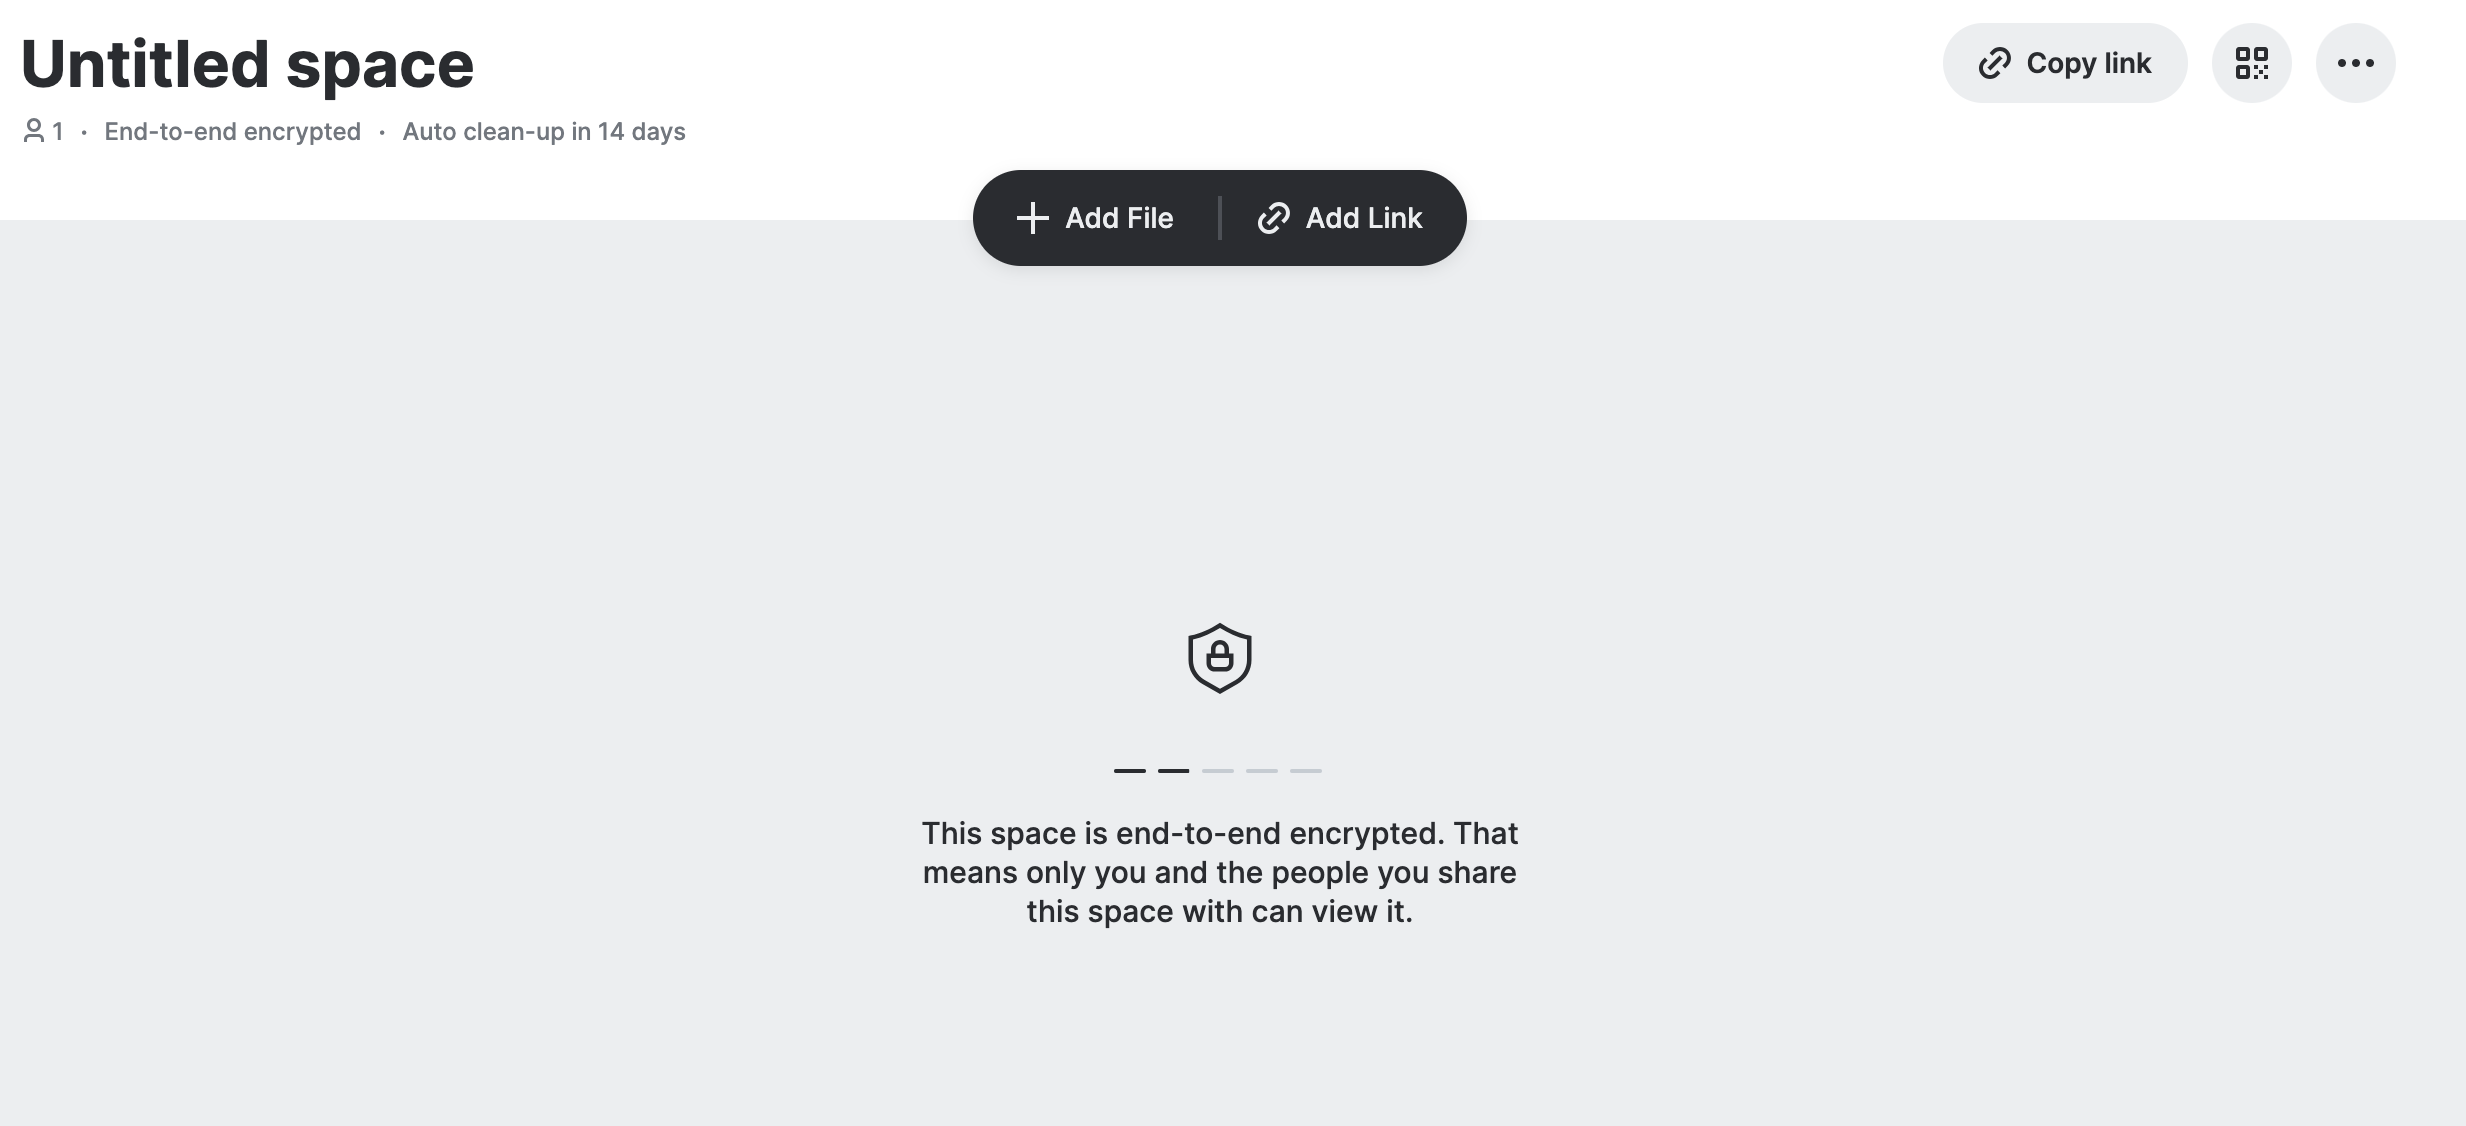The image size is (2466, 1126).
Task: Select the Untitled space title
Action: [x=247, y=64]
